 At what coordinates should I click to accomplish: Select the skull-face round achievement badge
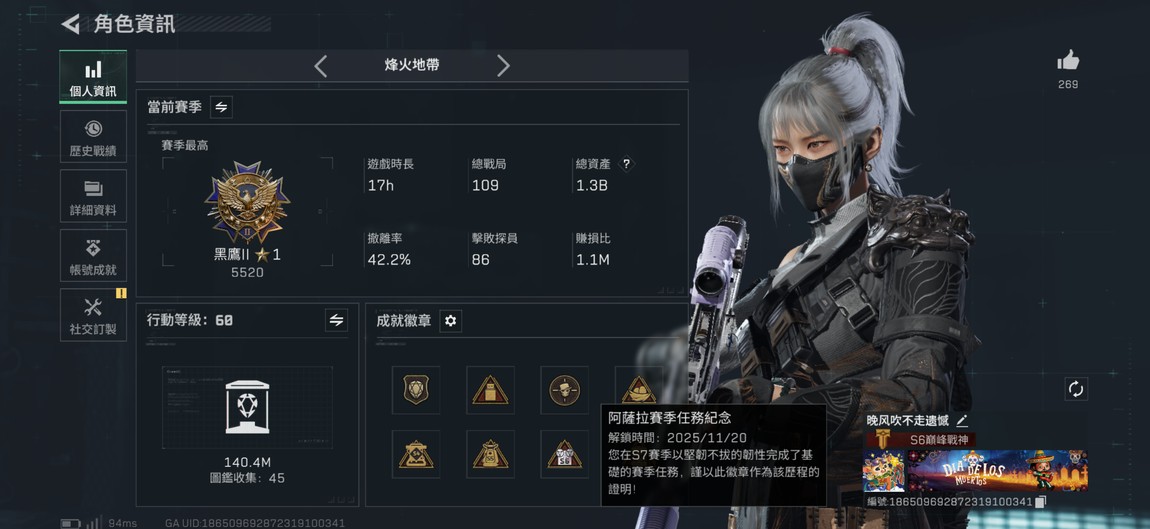[565, 390]
